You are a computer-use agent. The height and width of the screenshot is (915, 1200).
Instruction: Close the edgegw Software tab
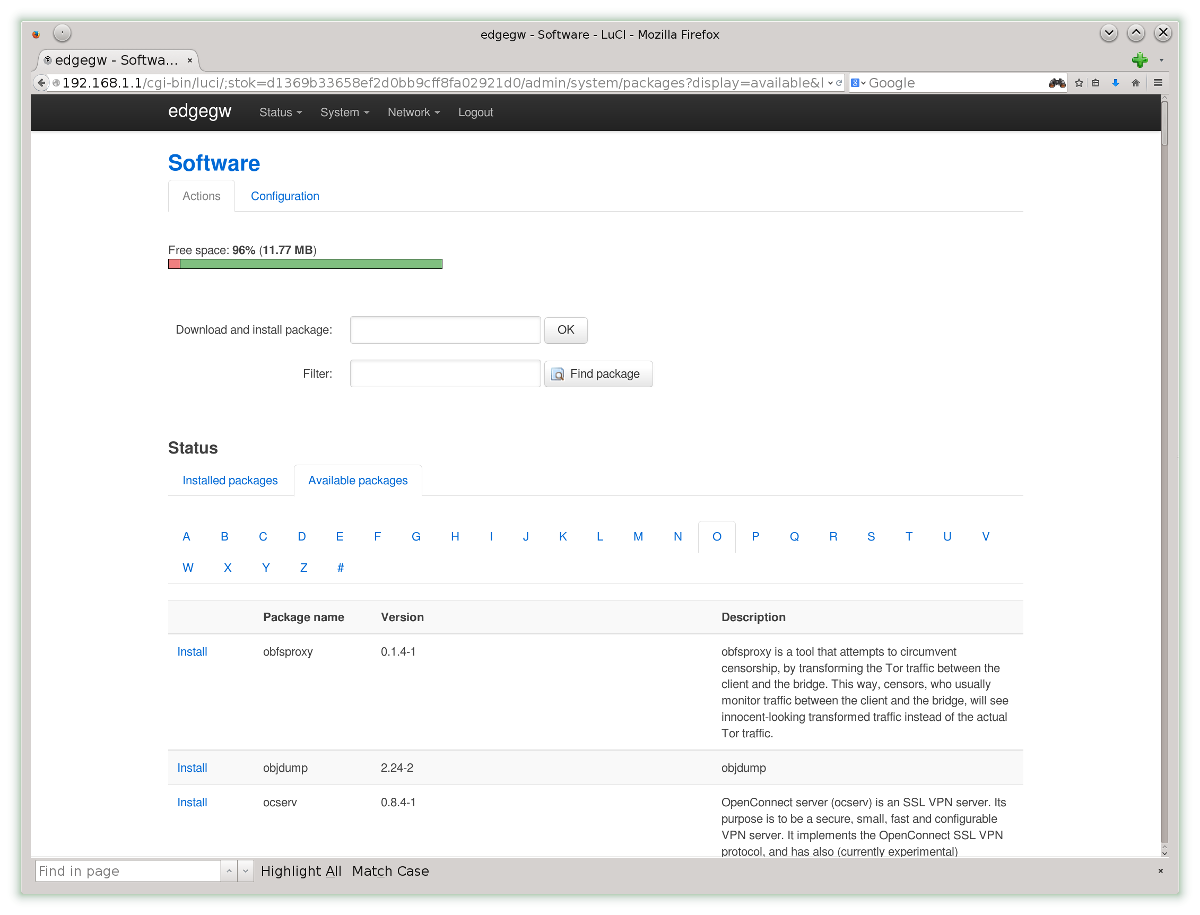click(x=190, y=60)
